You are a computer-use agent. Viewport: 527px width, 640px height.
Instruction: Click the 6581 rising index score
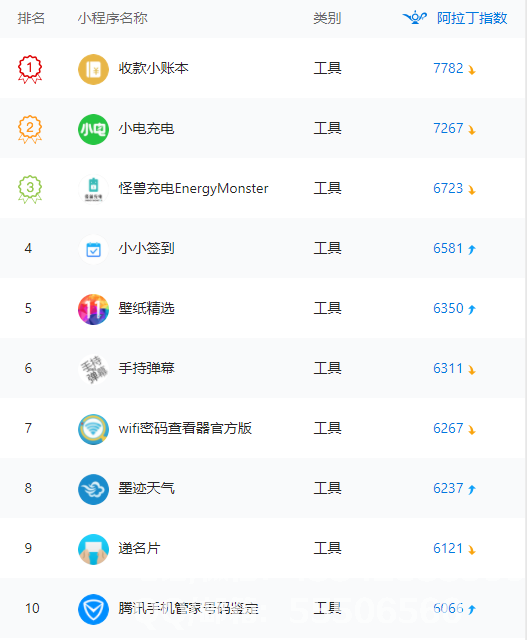click(x=448, y=248)
